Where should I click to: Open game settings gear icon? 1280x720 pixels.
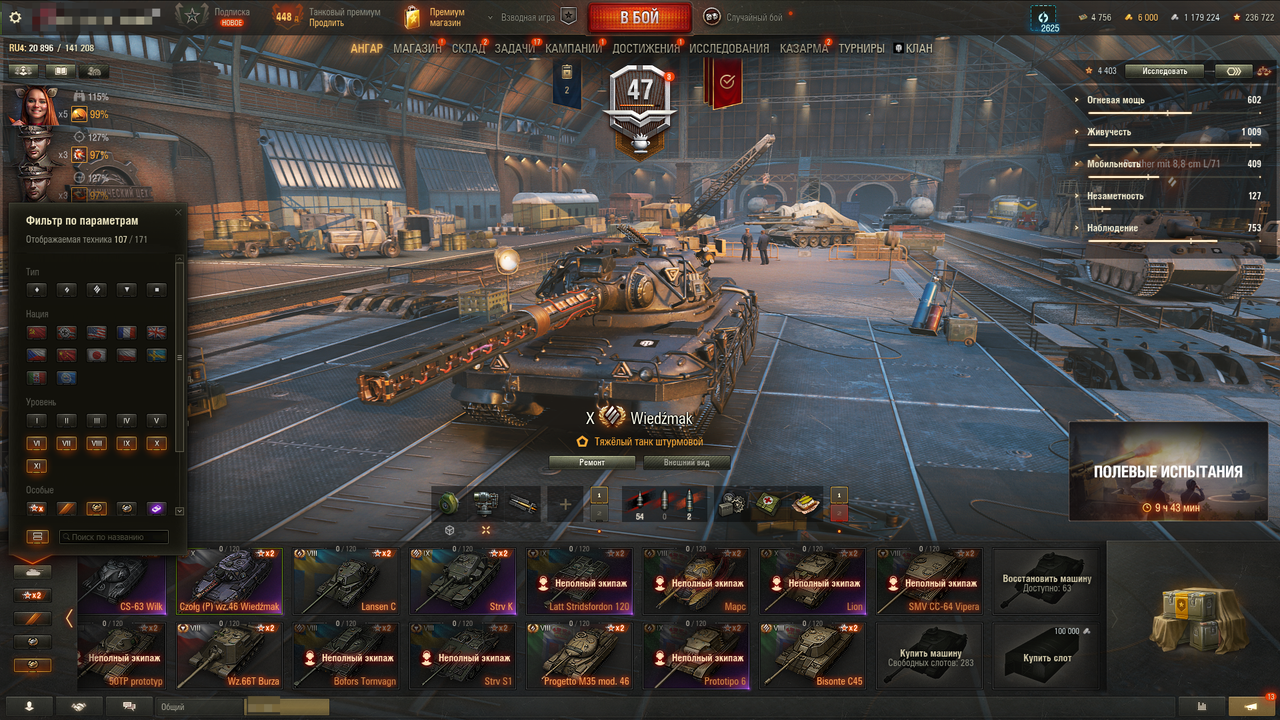point(15,17)
